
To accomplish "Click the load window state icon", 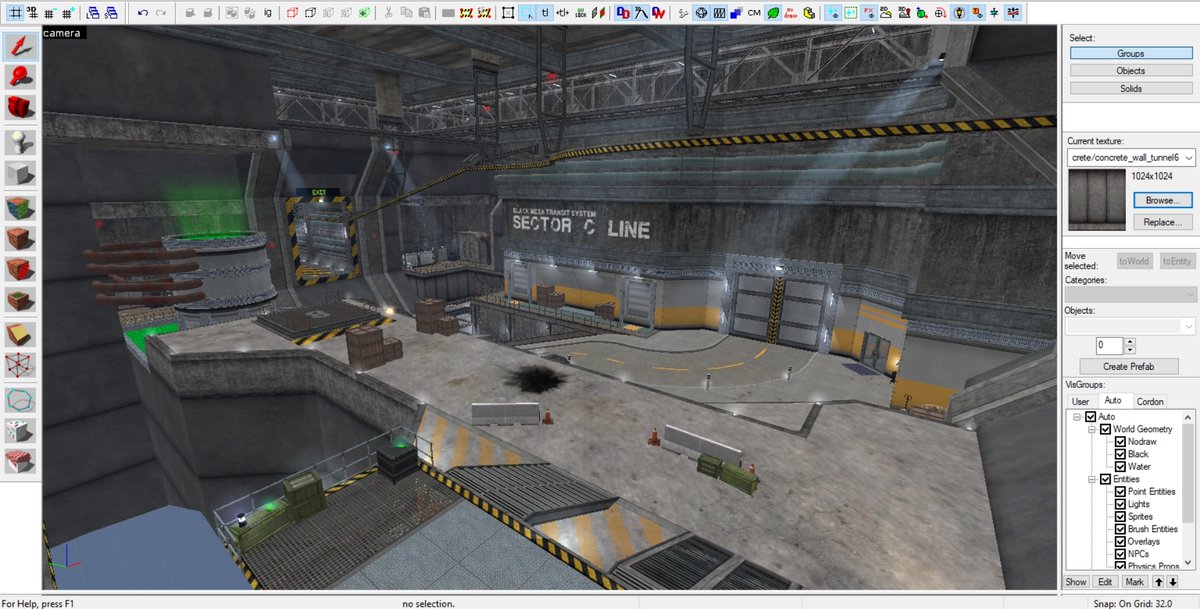I will click(x=92, y=13).
